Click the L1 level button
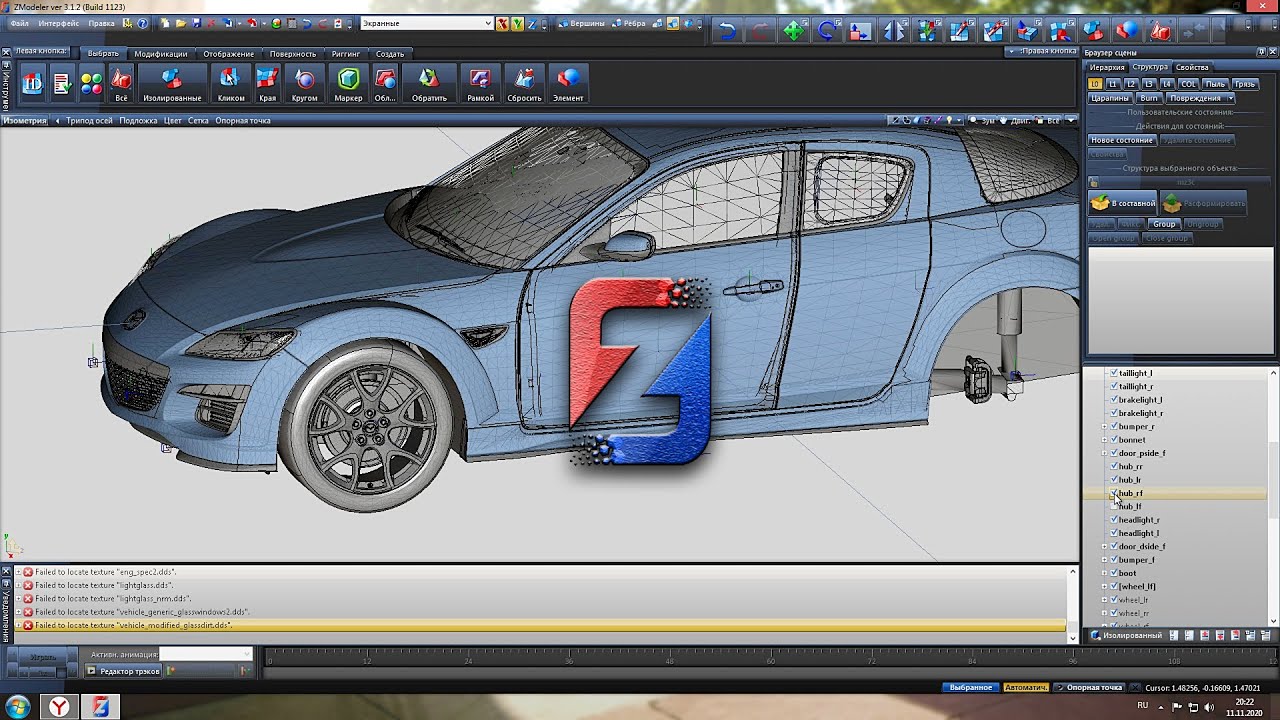This screenshot has width=1280, height=720. (x=1113, y=84)
